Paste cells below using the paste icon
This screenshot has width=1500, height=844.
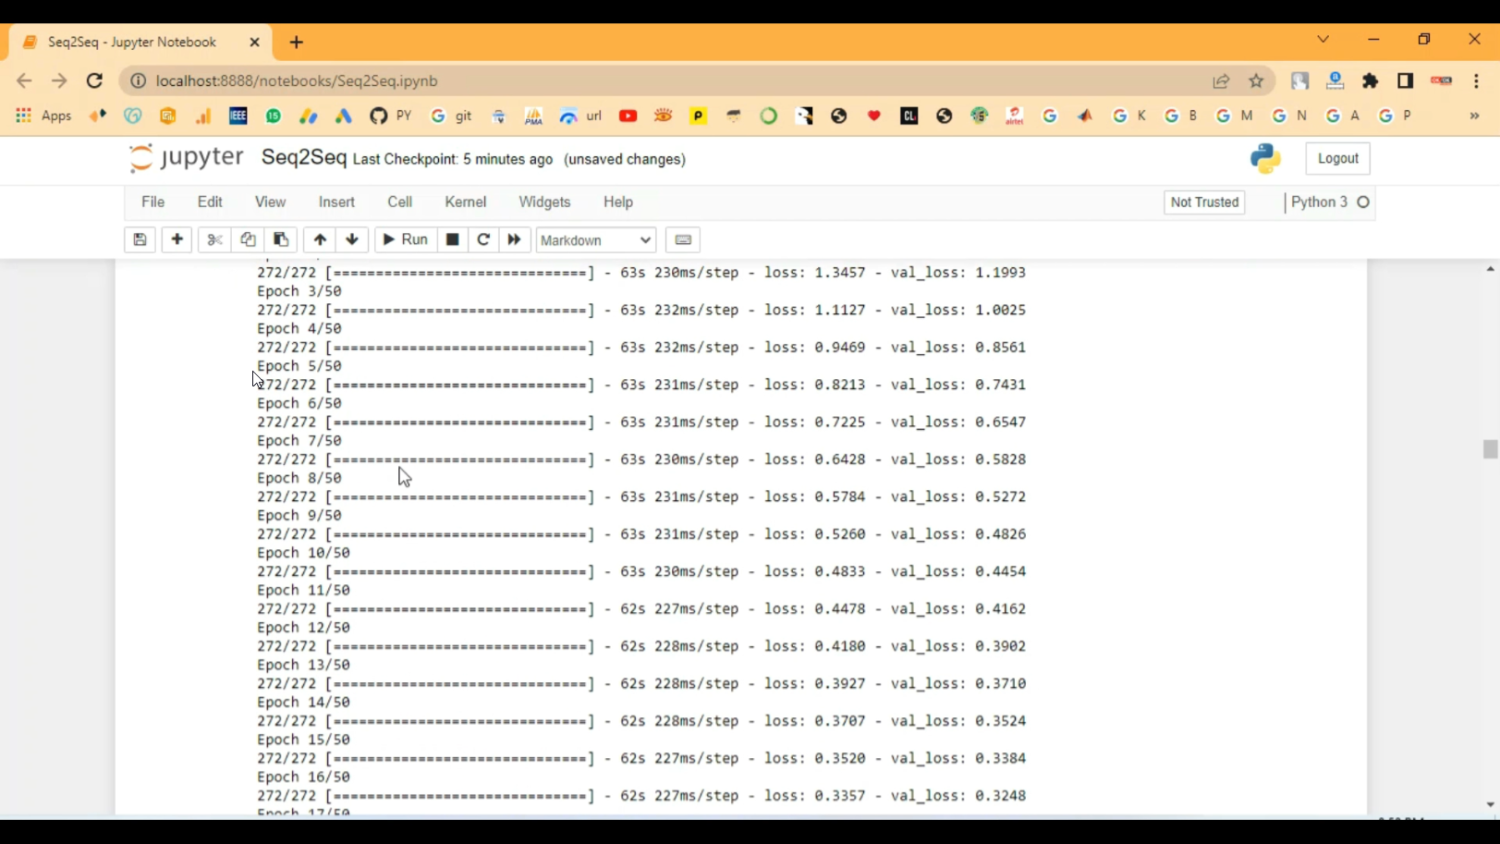pos(281,240)
